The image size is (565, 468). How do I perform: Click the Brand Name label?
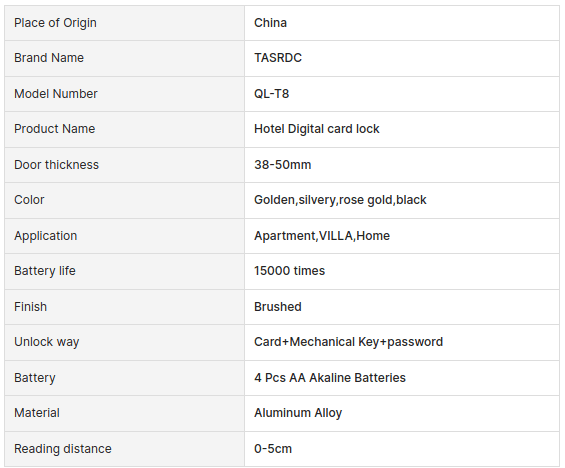click(49, 58)
